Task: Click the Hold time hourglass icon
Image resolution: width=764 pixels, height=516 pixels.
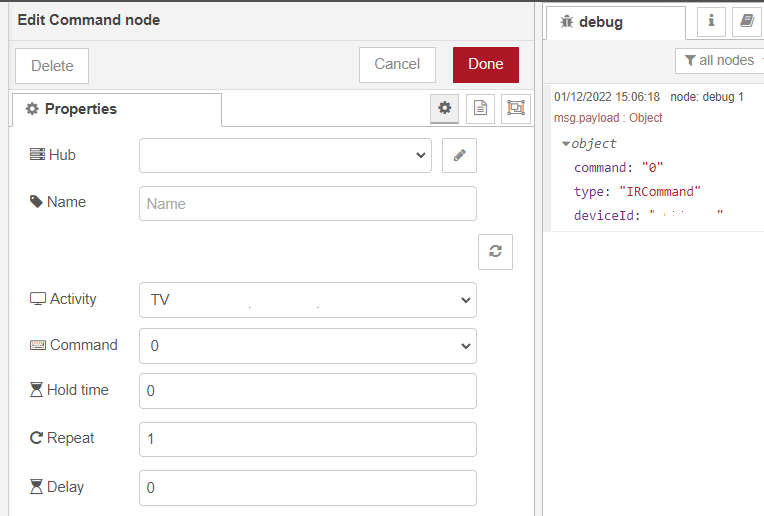Action: pos(36,389)
